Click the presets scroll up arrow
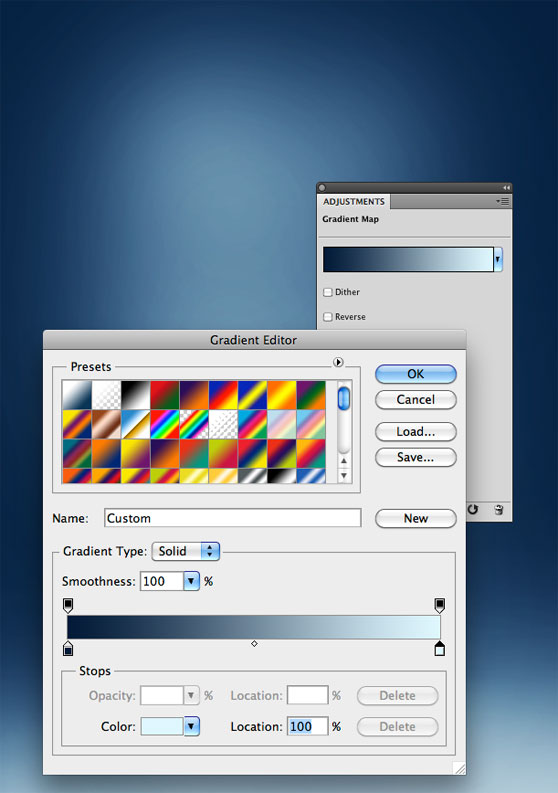Image resolution: width=558 pixels, height=793 pixels. [344, 461]
